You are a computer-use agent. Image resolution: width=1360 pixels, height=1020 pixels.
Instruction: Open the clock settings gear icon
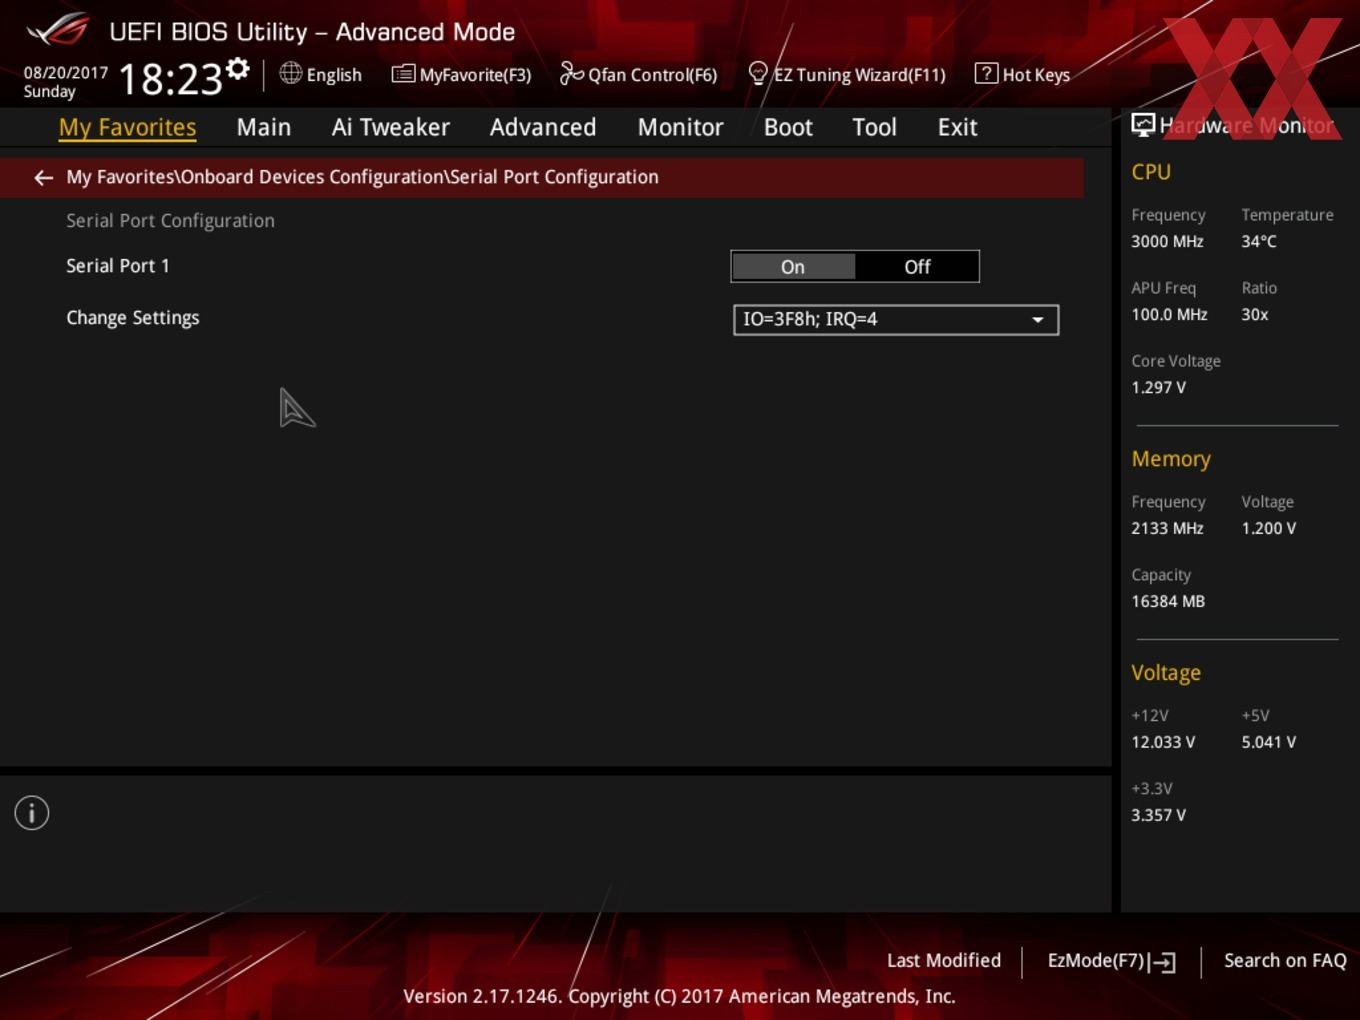[238, 69]
